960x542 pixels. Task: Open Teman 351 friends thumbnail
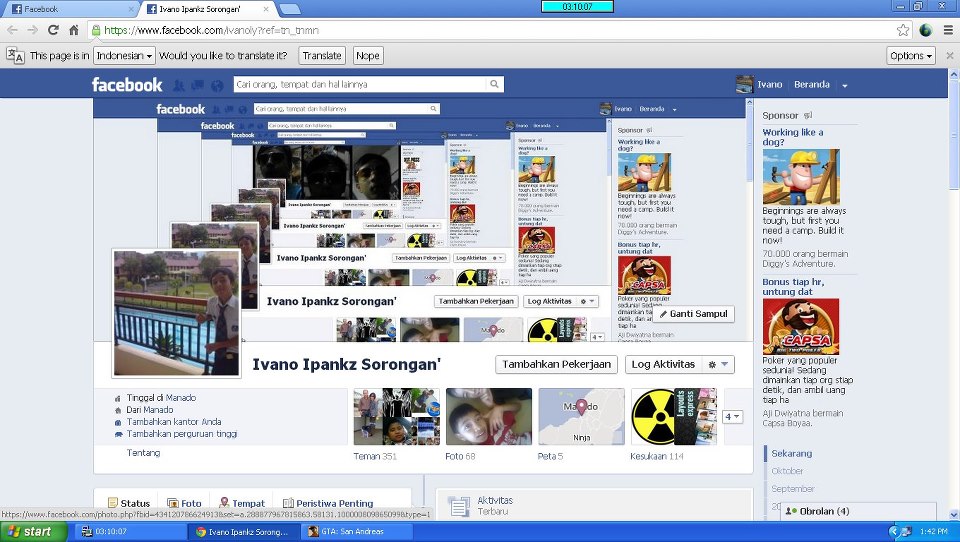click(x=396, y=416)
